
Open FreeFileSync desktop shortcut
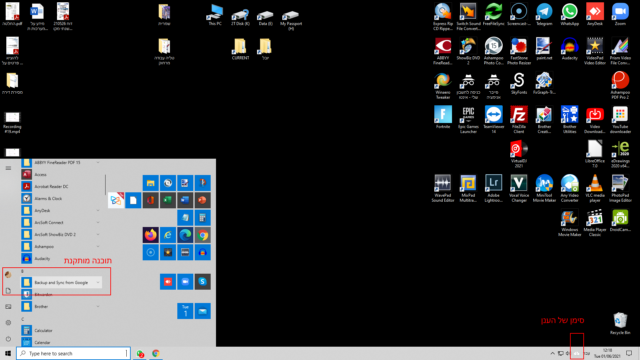tap(493, 14)
